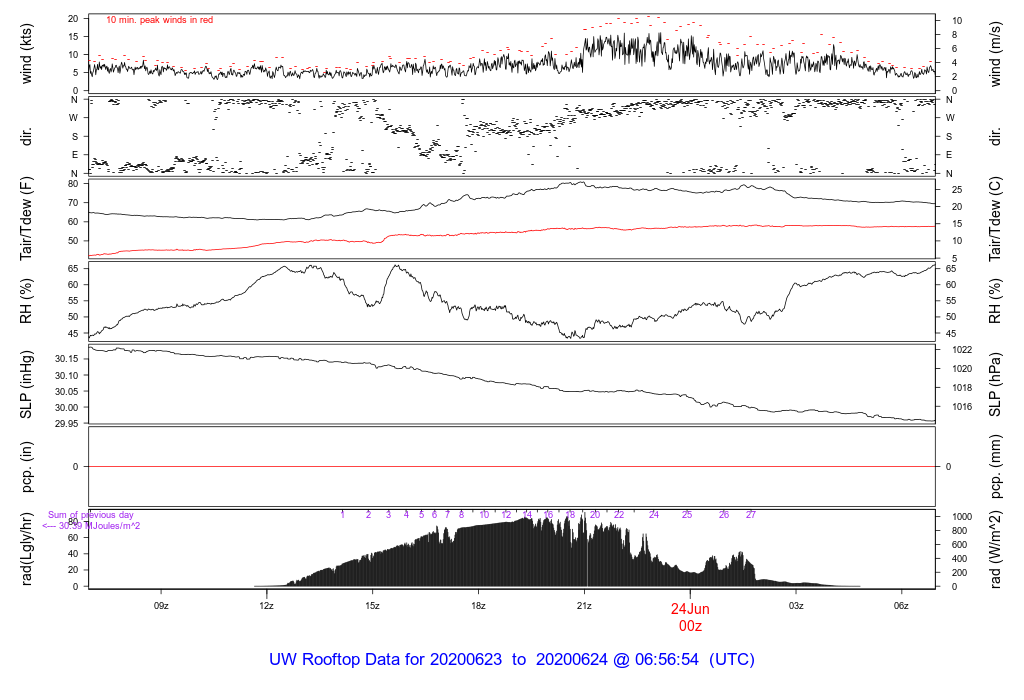Select the 18z time tick label
The width and height of the screenshot is (1024, 700).
click(478, 606)
